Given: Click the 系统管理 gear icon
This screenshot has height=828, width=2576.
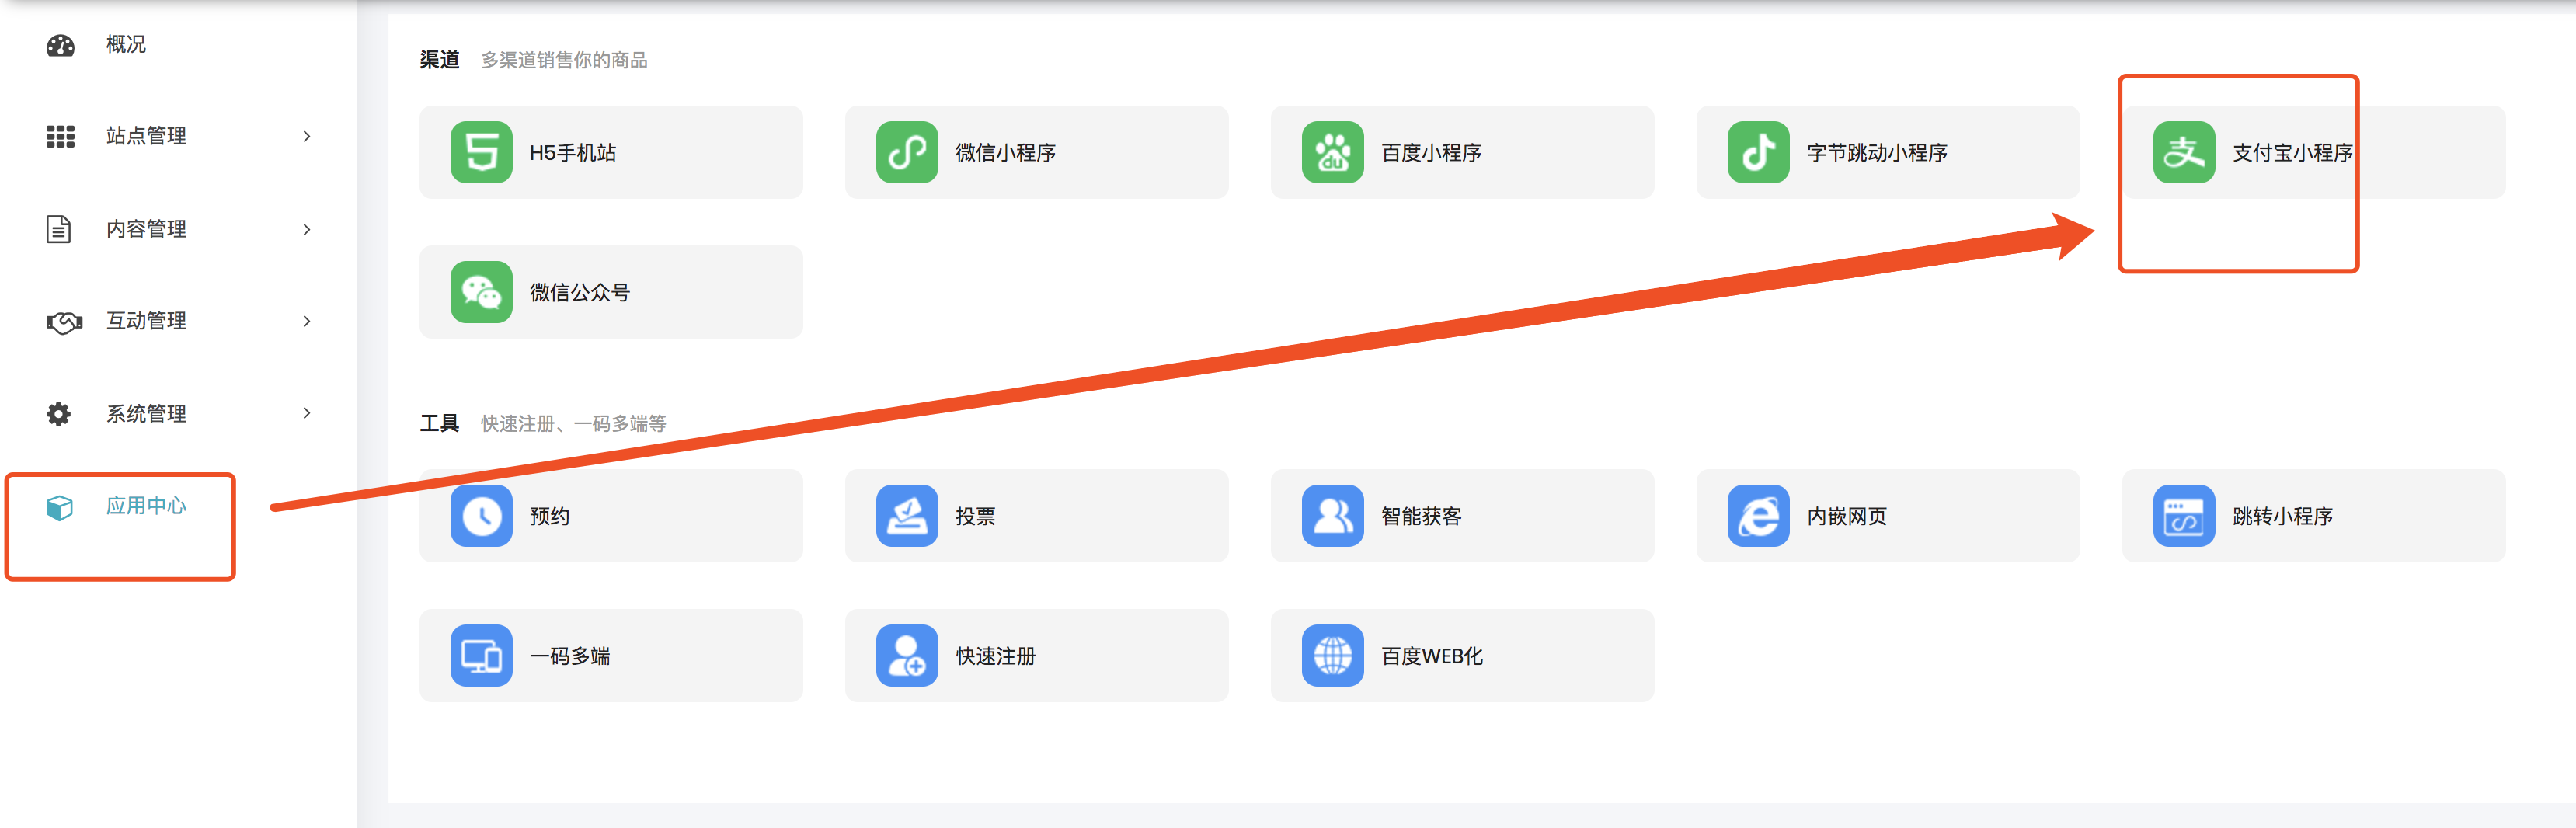Looking at the screenshot, I should pos(59,414).
